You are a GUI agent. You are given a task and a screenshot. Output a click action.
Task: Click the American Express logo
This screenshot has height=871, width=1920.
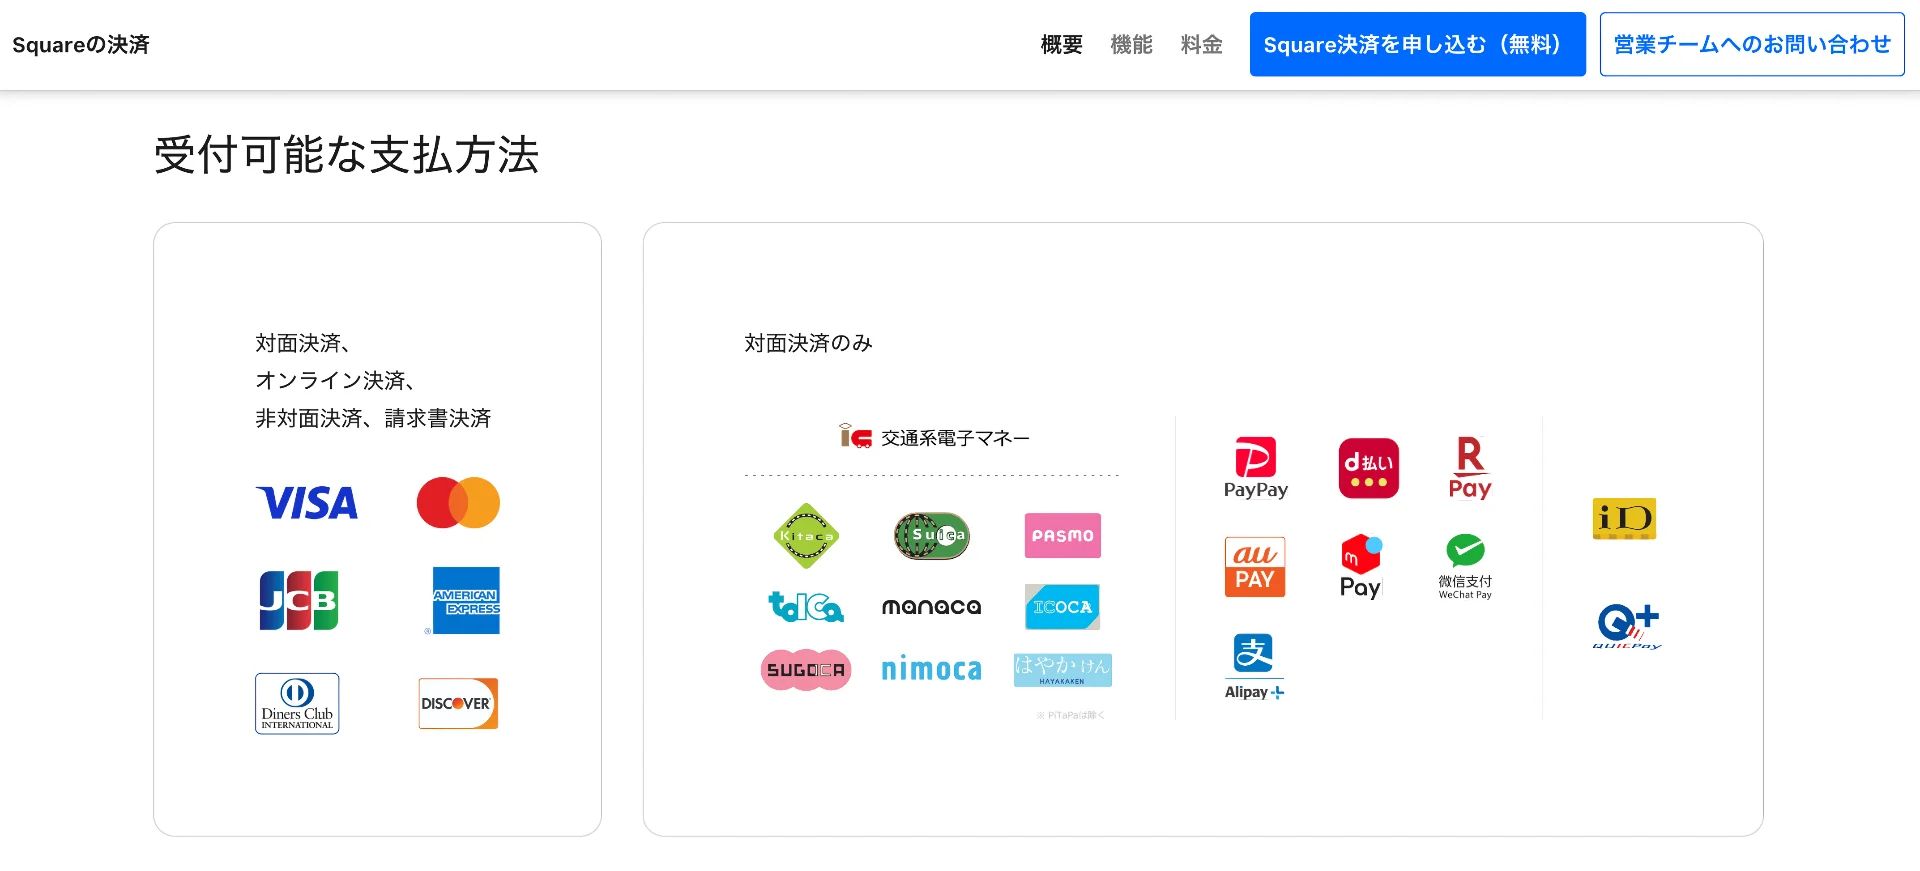coord(465,601)
